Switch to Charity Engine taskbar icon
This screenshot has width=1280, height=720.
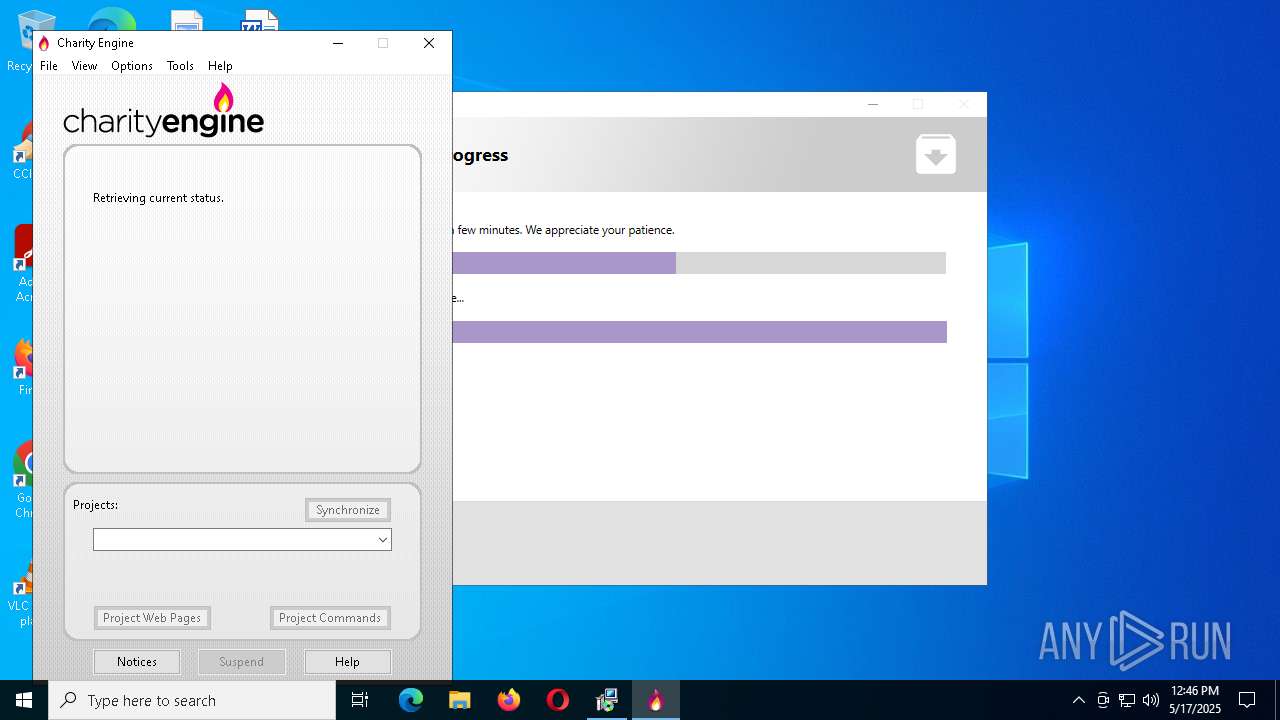point(656,700)
